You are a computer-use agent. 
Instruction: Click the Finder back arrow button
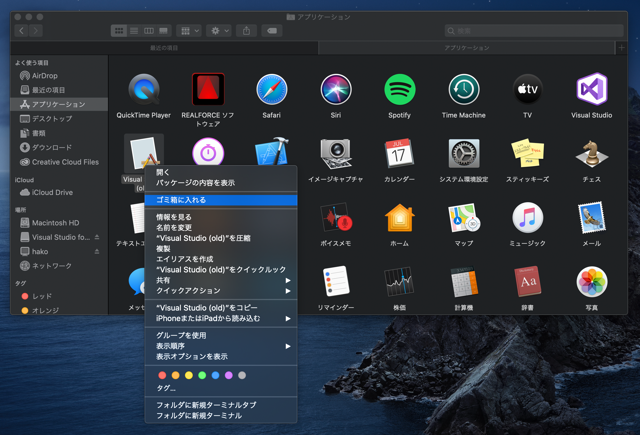[x=21, y=31]
